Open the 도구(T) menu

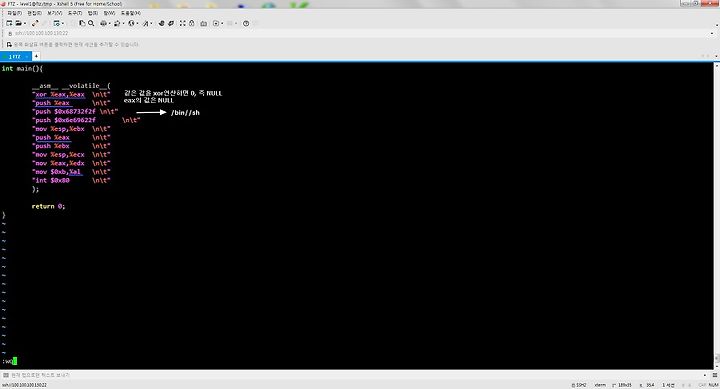(75, 13)
